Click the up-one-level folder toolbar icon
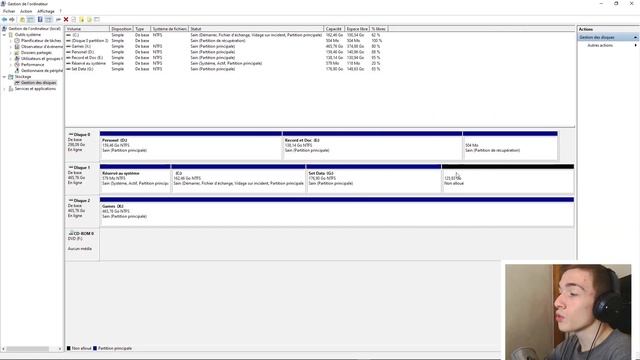The width and height of the screenshot is (640, 360). coord(22,20)
